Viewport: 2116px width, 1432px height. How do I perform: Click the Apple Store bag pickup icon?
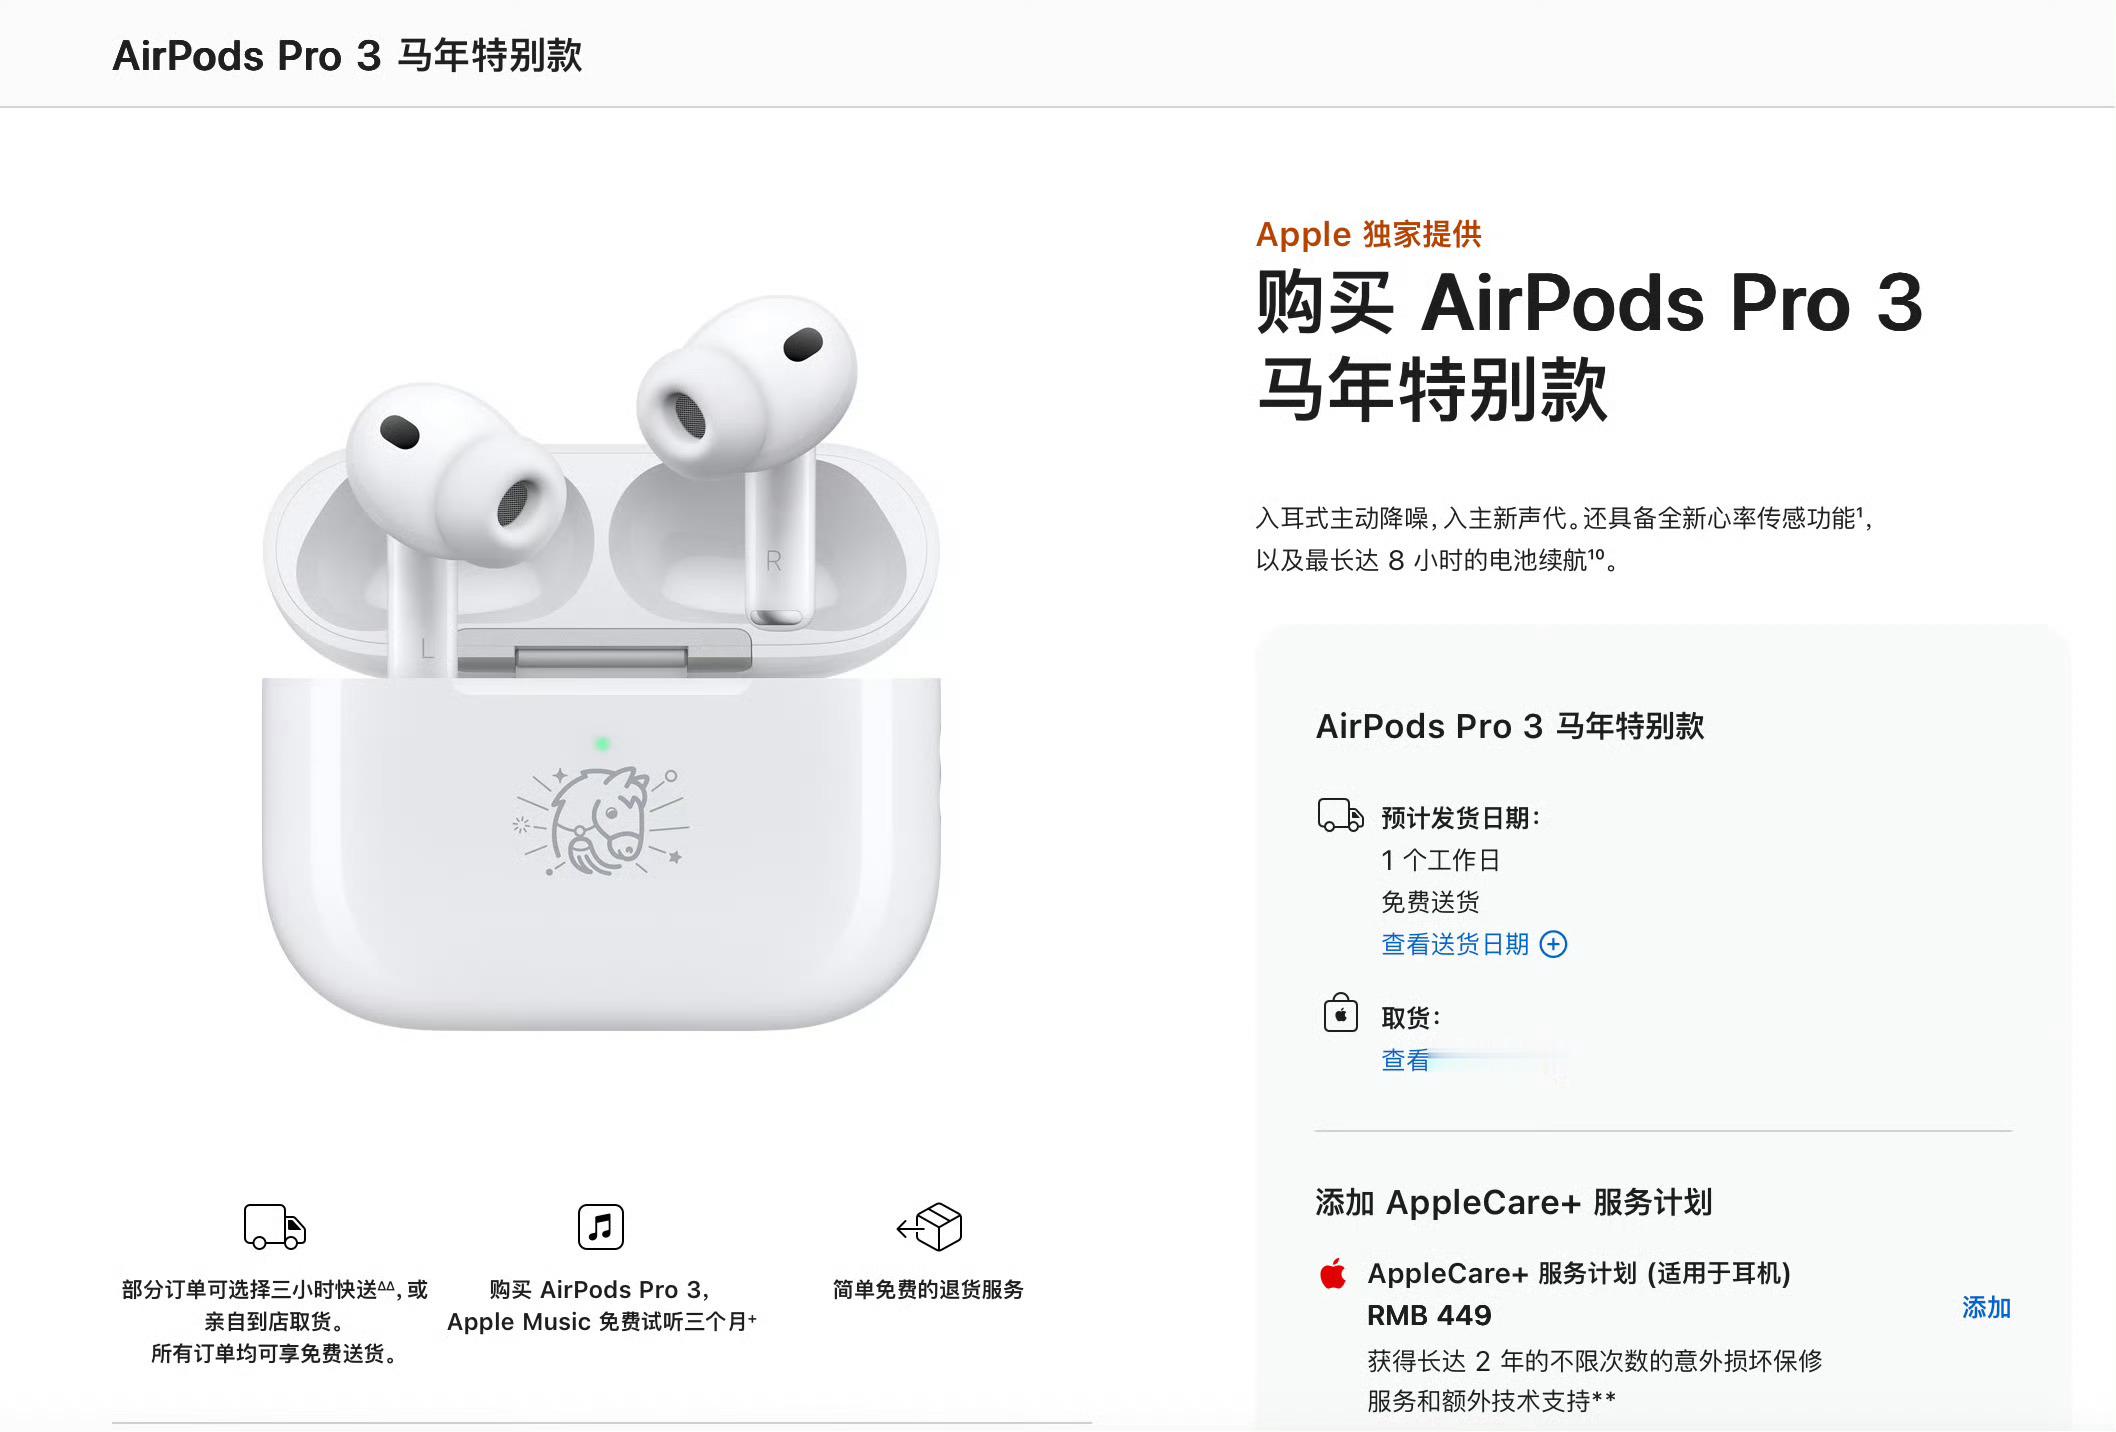[x=1340, y=1013]
